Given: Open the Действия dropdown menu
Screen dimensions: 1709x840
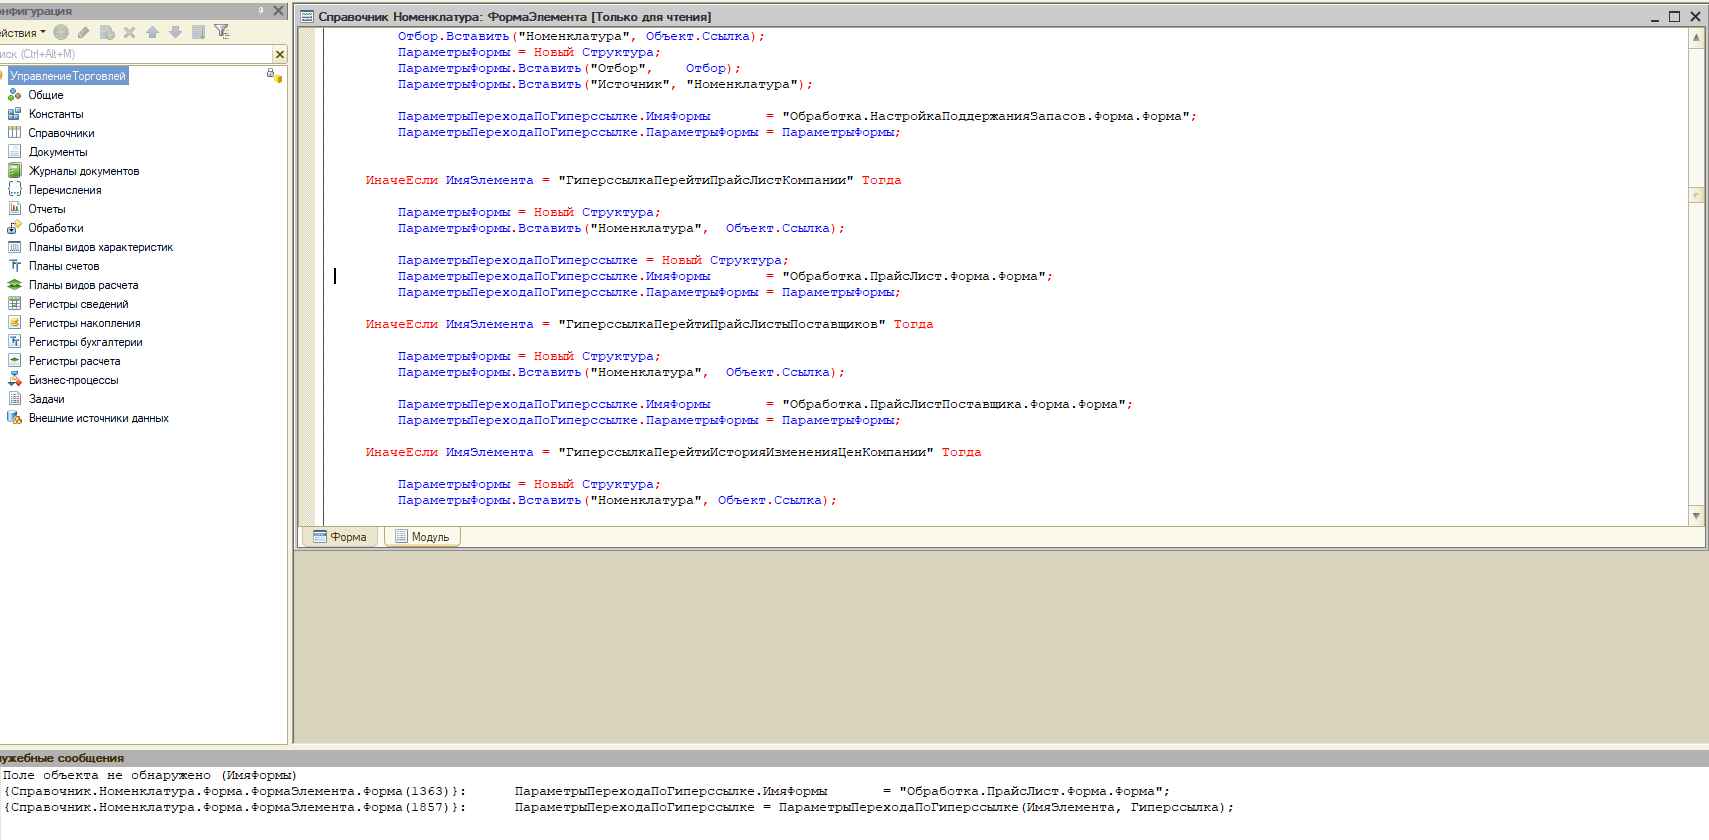Looking at the screenshot, I should pos(22,33).
